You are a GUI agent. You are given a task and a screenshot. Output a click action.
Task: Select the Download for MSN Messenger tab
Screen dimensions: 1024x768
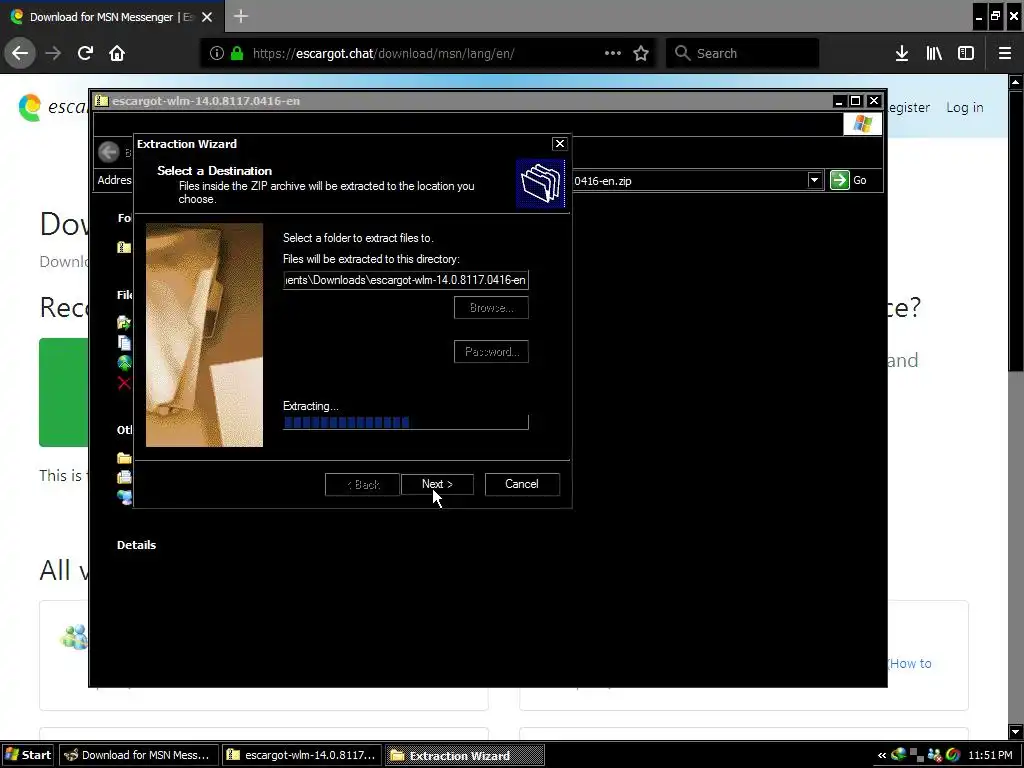tap(111, 16)
